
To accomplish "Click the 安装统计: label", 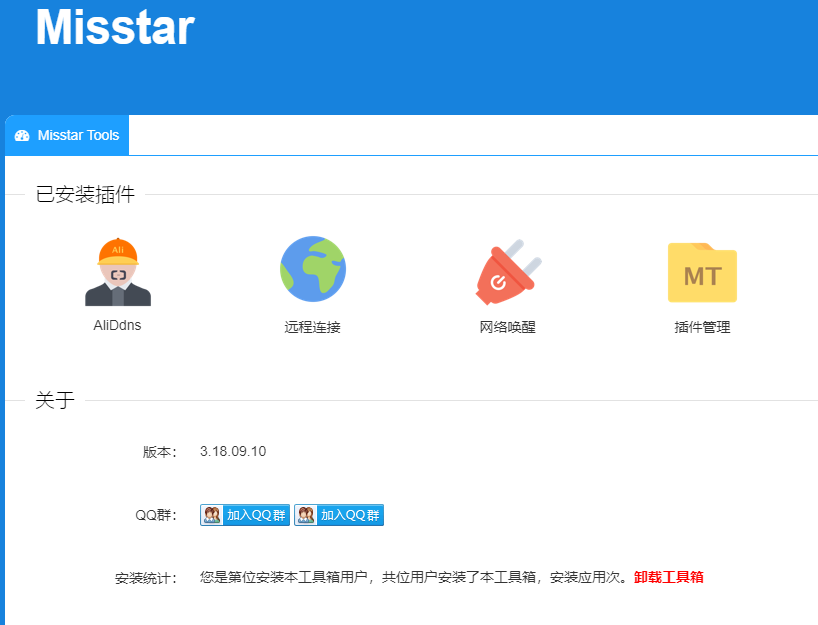I will [x=146, y=578].
